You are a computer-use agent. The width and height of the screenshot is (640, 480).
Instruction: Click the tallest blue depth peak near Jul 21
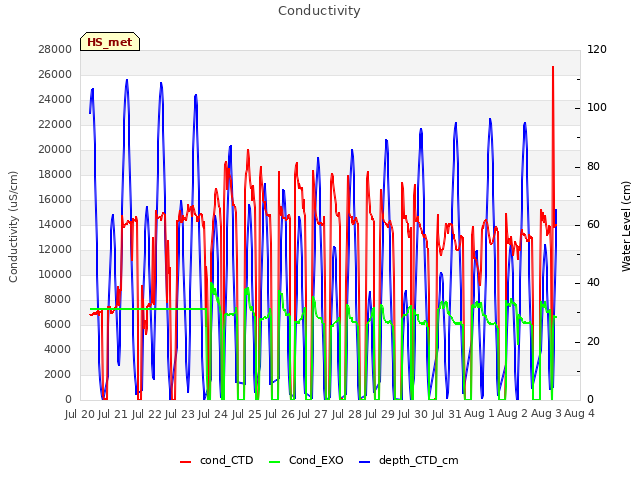pyautogui.click(x=127, y=80)
